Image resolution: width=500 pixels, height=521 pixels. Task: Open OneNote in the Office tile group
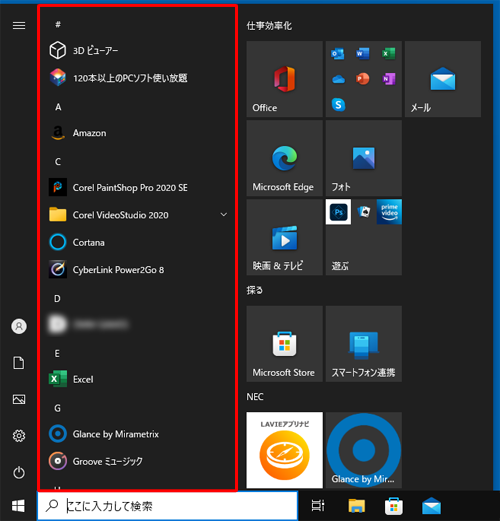389,79
